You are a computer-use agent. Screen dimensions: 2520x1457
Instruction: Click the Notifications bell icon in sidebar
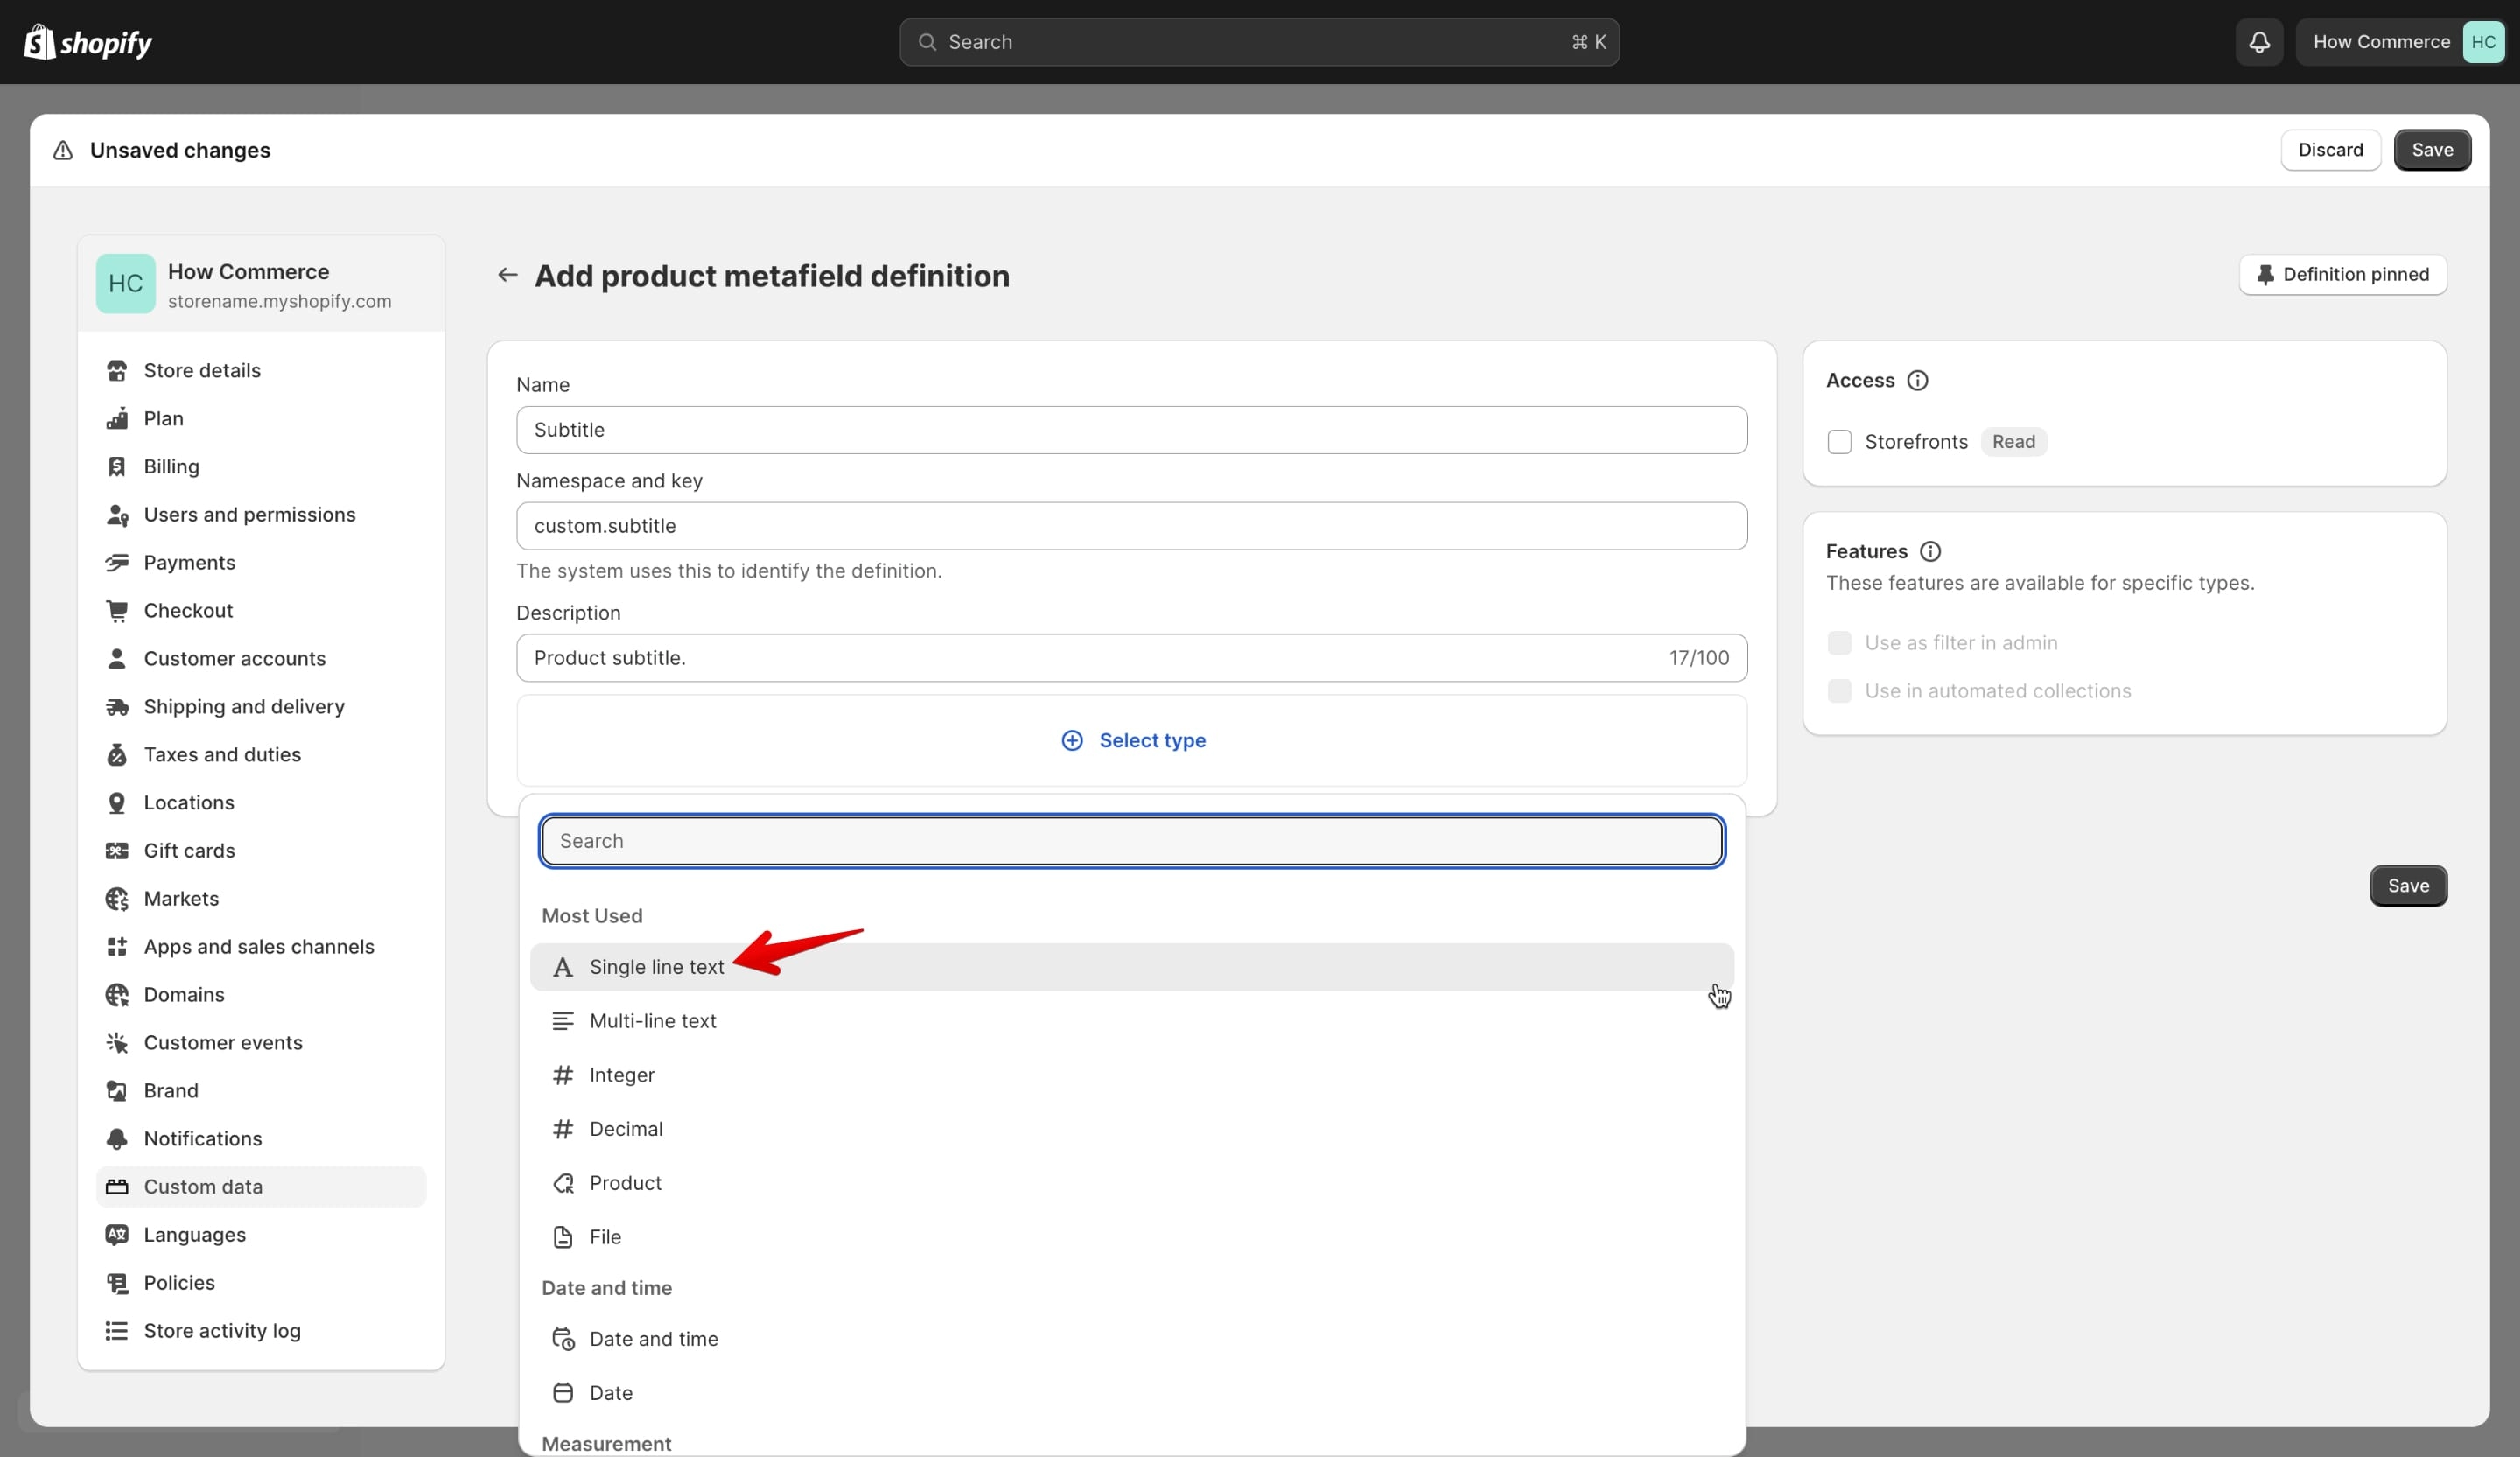pyautogui.click(x=117, y=1138)
